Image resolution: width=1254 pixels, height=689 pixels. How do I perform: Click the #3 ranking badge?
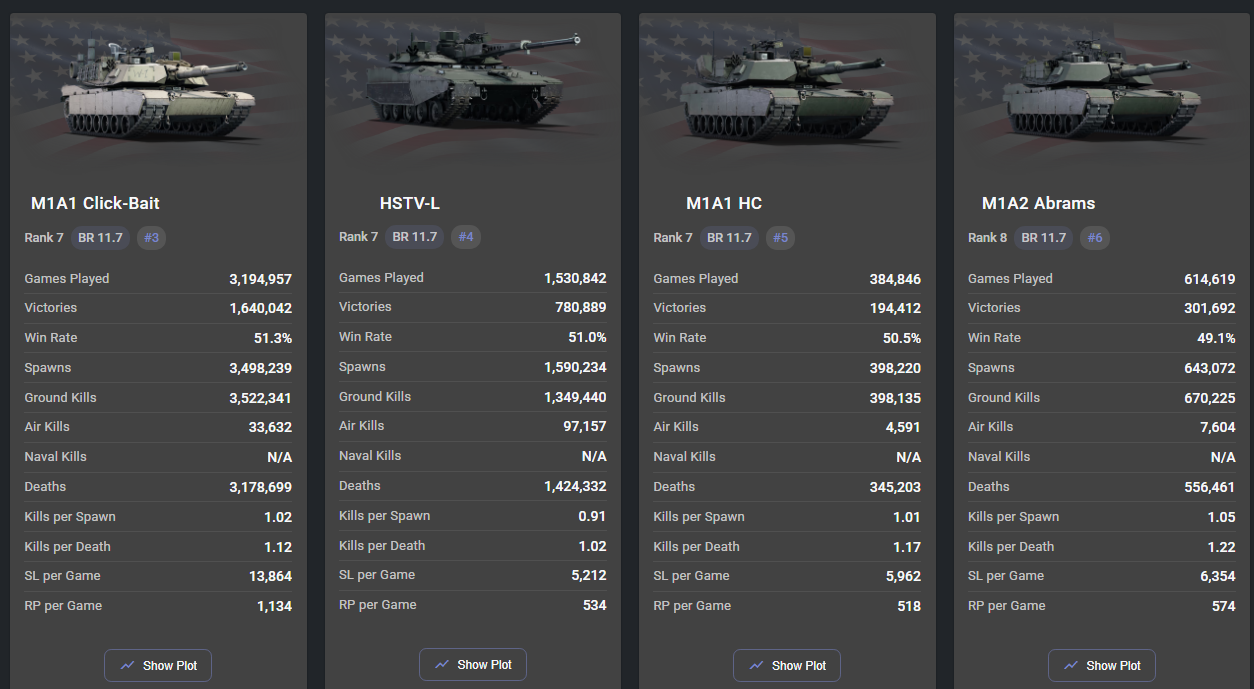click(152, 238)
